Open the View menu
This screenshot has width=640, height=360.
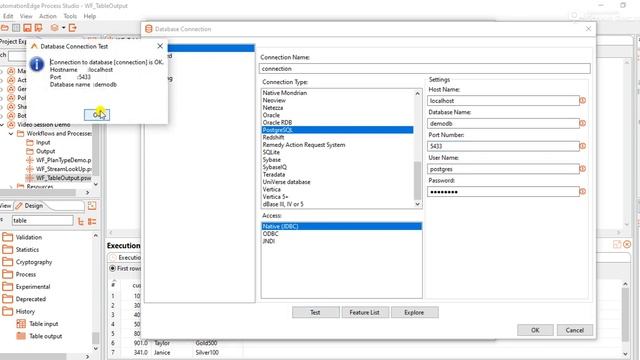point(26,16)
